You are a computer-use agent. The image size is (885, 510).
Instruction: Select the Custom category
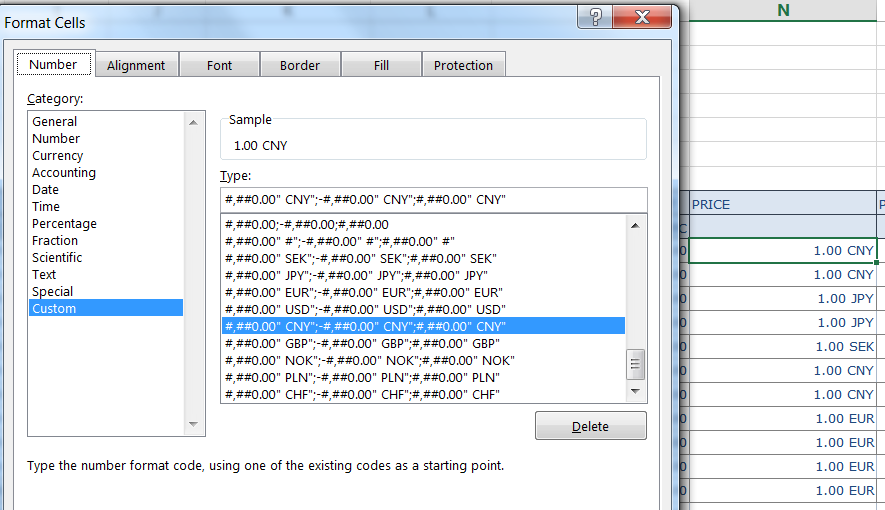pos(106,308)
